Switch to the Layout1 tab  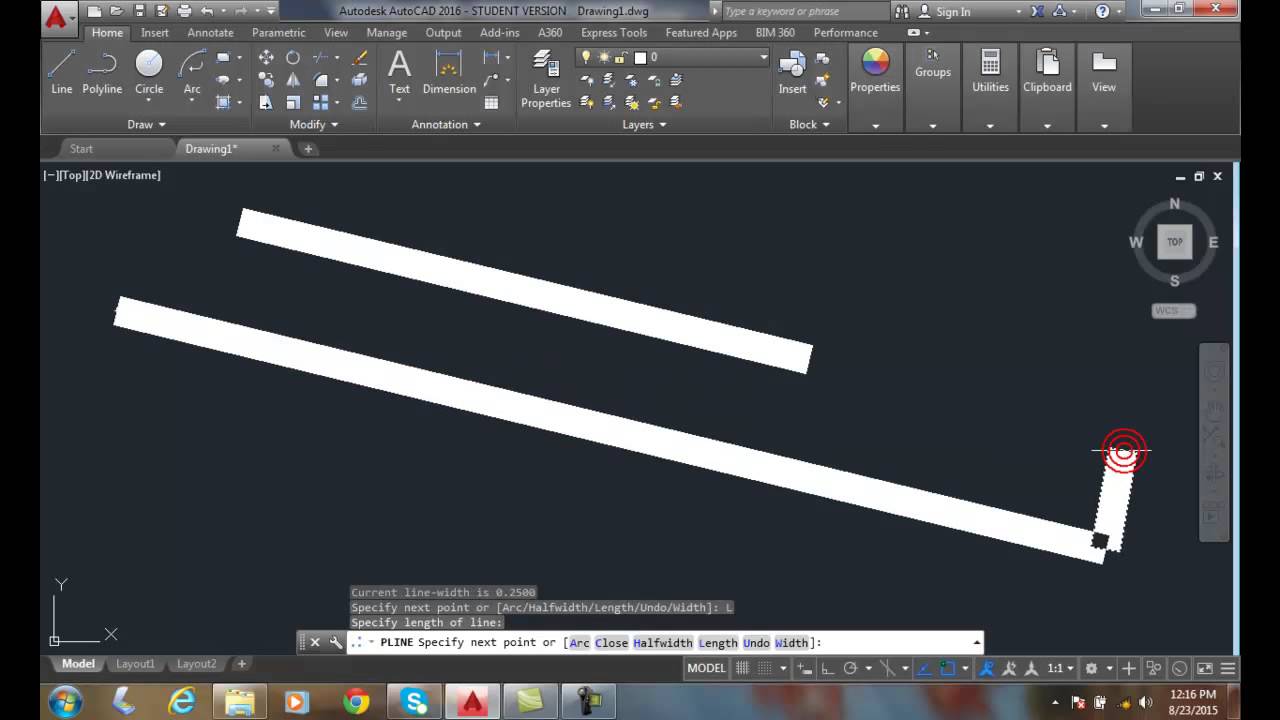[135, 664]
